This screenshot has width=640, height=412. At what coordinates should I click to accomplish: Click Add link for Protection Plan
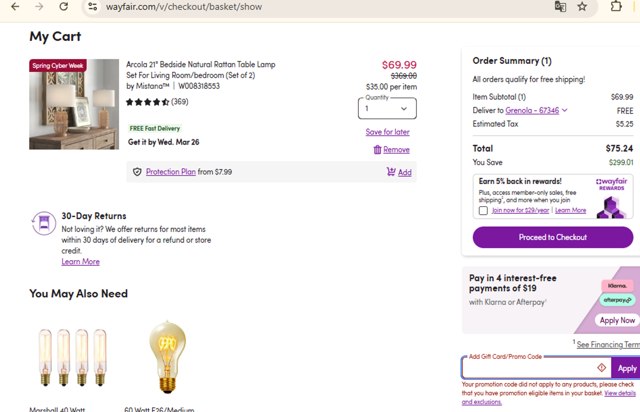tap(404, 172)
